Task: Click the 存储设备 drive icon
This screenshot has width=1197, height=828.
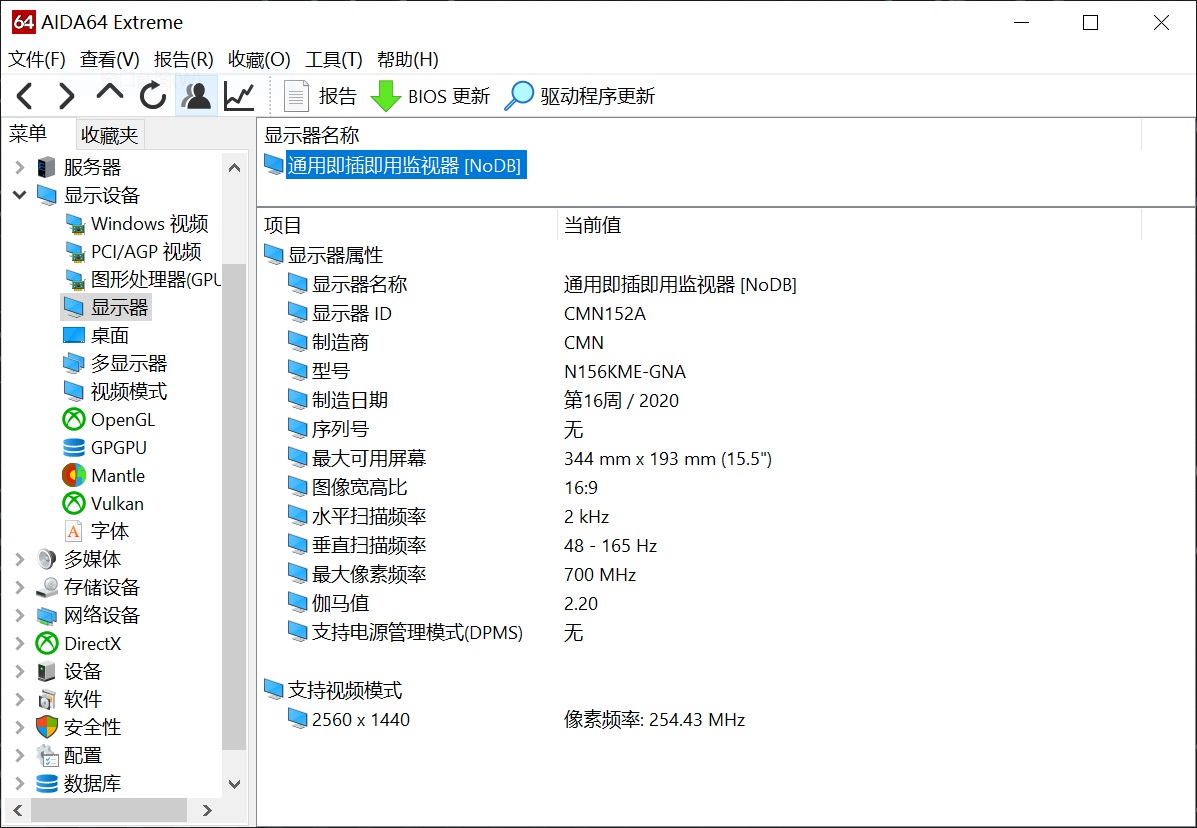Action: (x=47, y=588)
